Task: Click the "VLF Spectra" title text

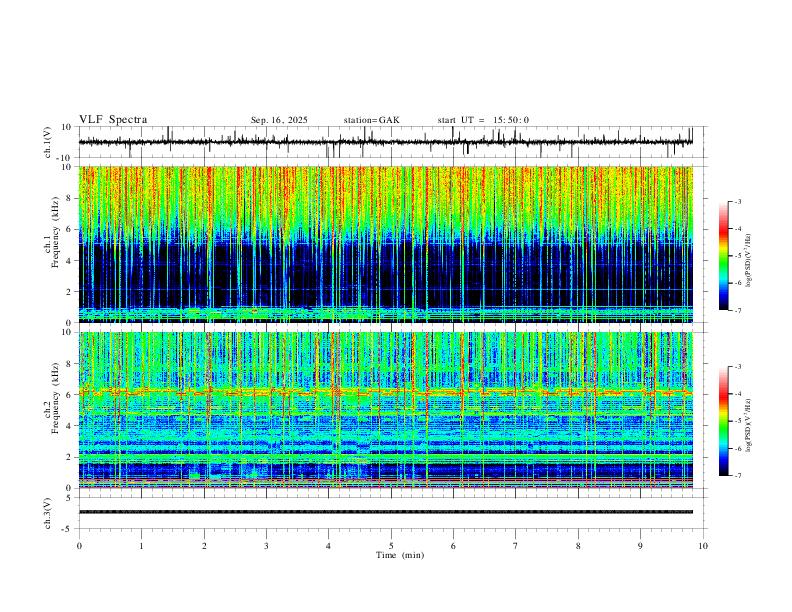Action: [x=113, y=120]
